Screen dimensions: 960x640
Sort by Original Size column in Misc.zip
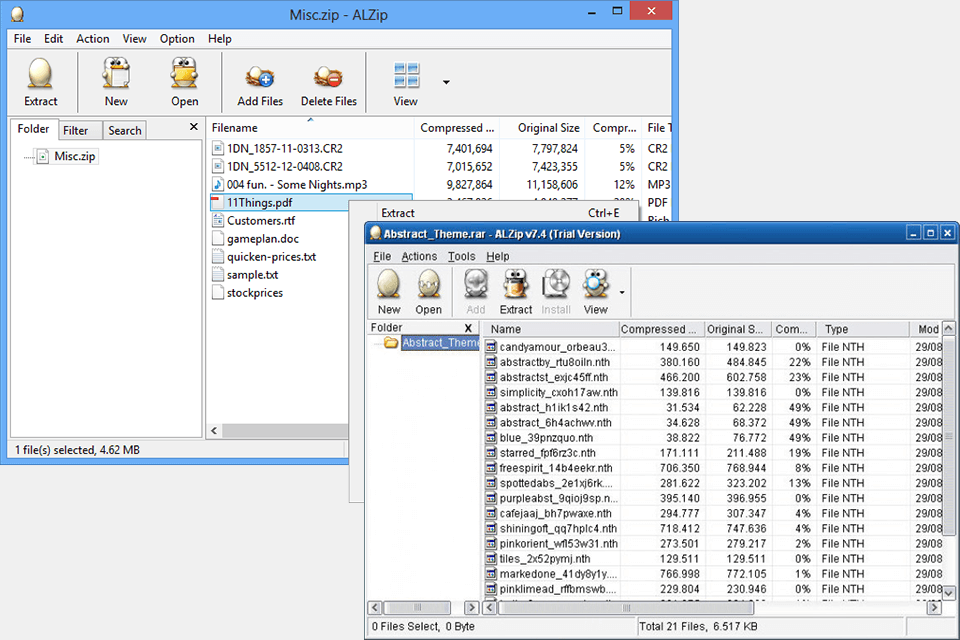(x=542, y=127)
